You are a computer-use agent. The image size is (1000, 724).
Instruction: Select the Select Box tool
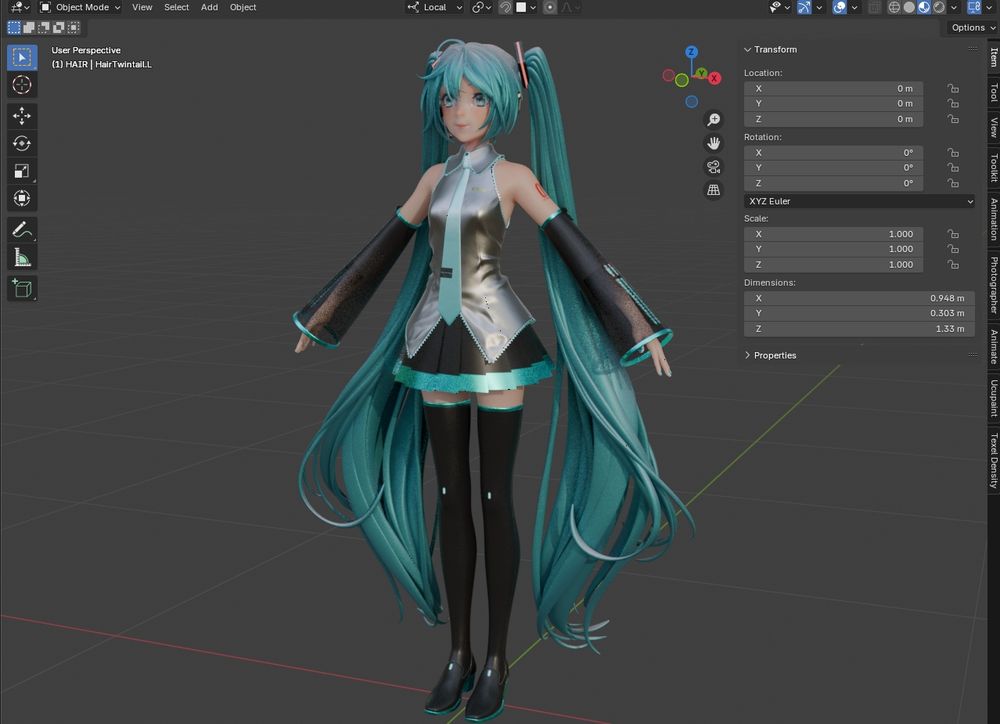22,57
